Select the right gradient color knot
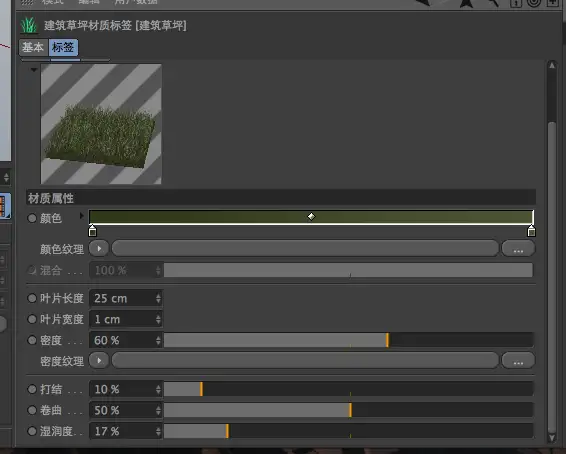Viewport: 566px width, 454px height. pyautogui.click(x=531, y=231)
